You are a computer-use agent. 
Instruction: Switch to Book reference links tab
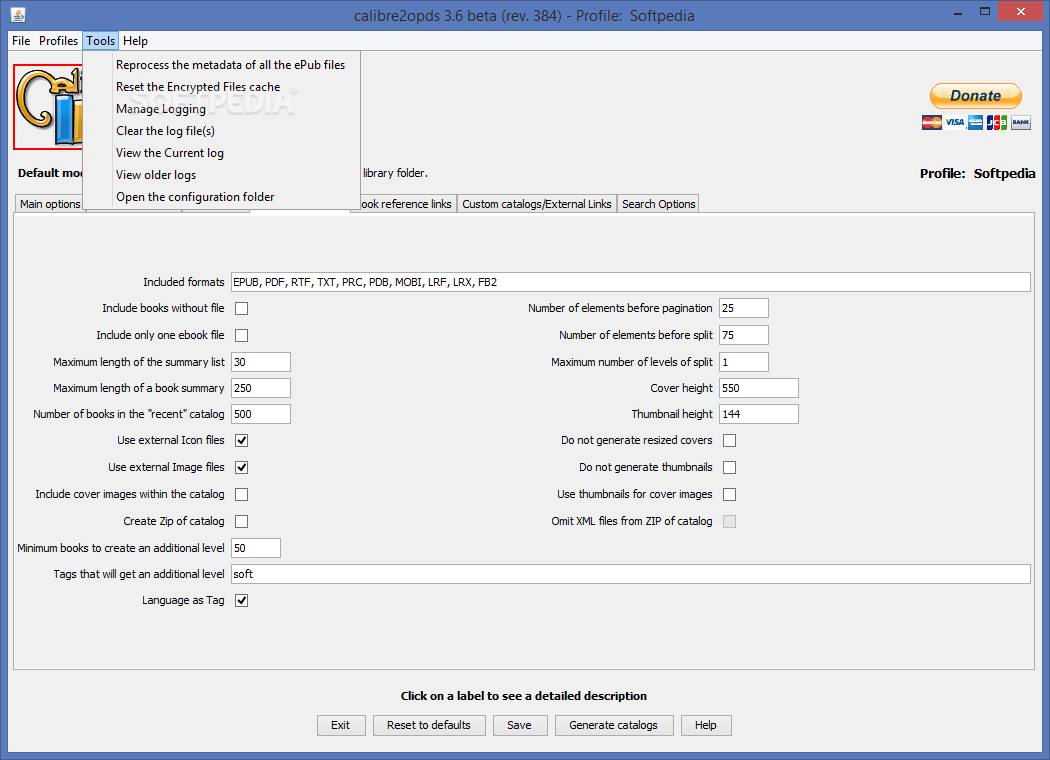point(406,204)
